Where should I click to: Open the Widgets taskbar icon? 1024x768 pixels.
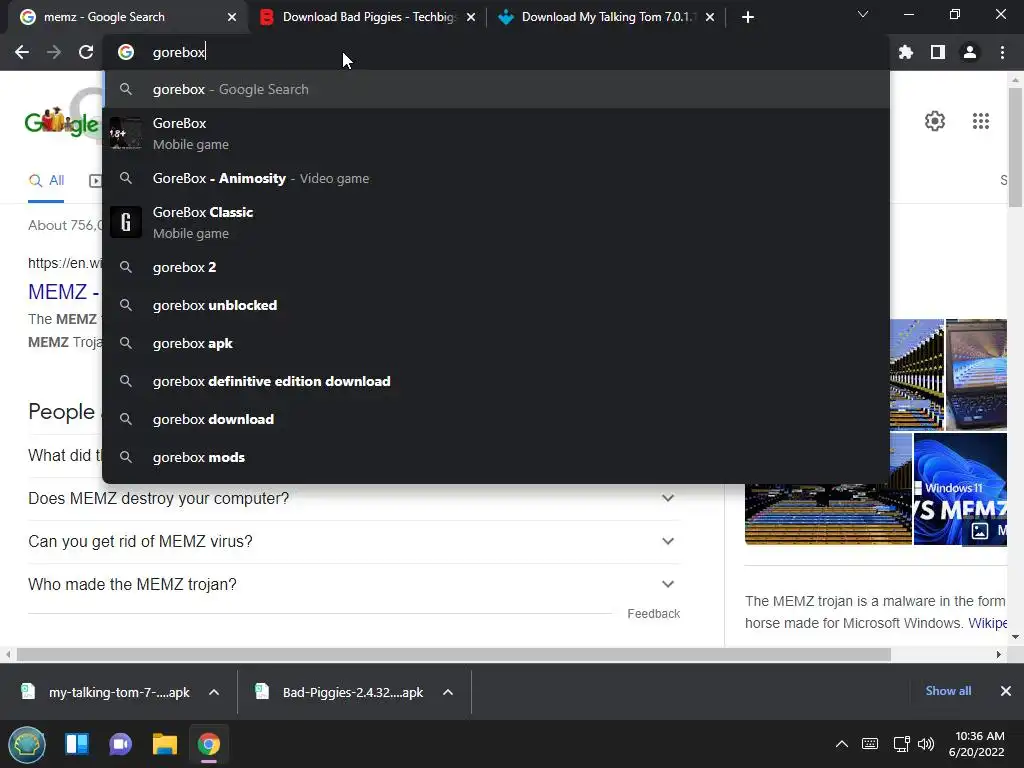click(x=77, y=744)
